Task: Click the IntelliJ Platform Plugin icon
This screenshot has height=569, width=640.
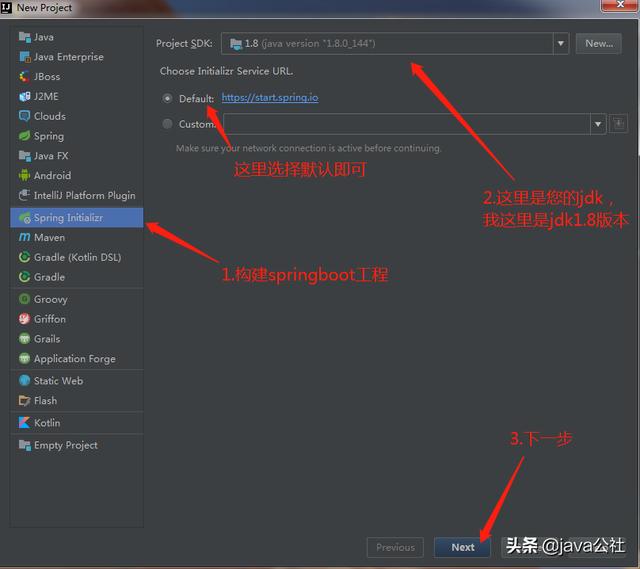Action: (24, 195)
